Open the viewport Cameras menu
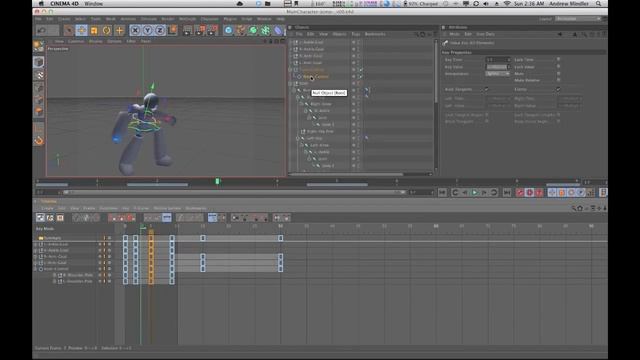 click(x=76, y=41)
